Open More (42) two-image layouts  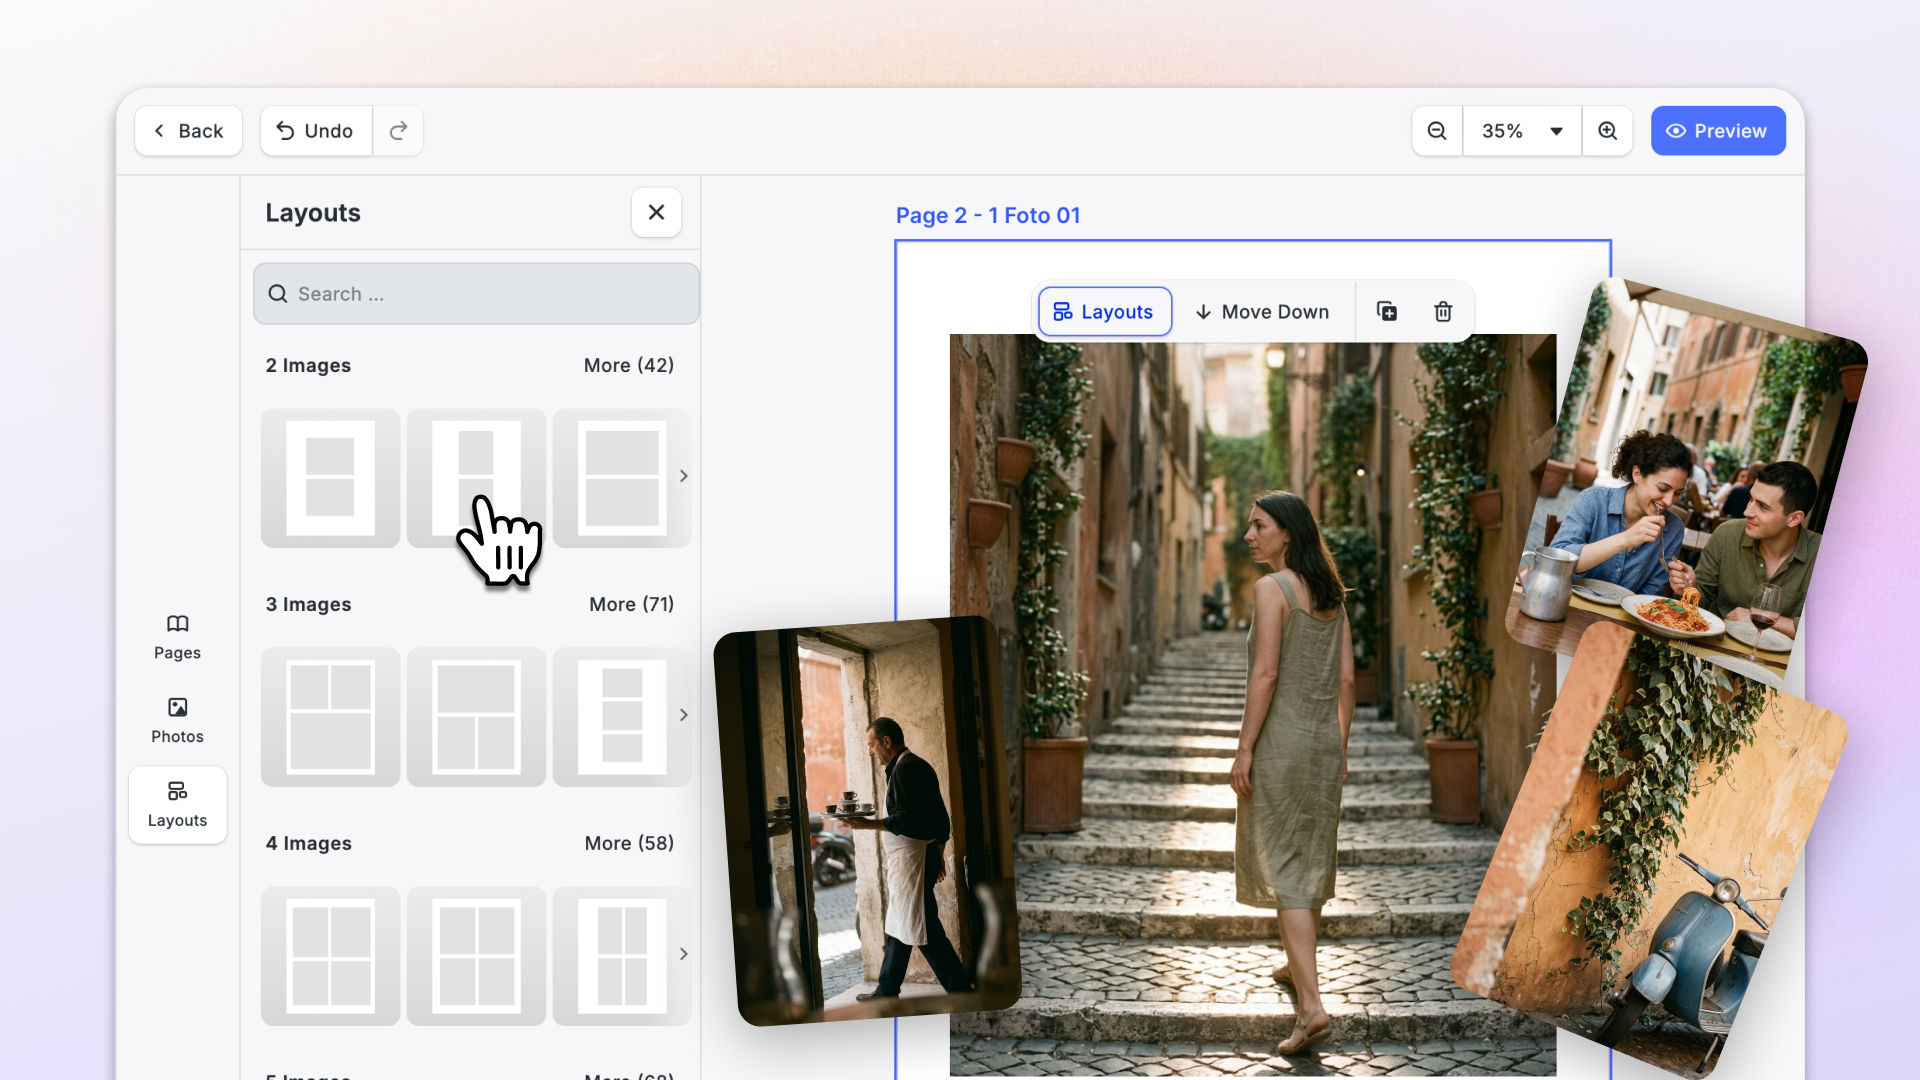(629, 365)
